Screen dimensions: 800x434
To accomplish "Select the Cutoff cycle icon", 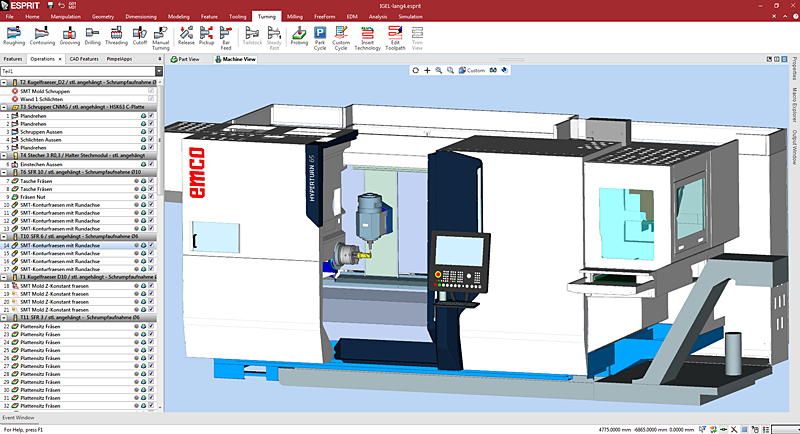I will [139, 37].
